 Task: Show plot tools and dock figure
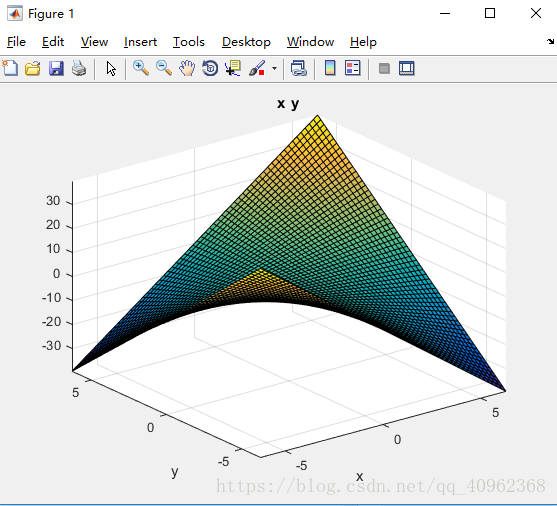point(407,68)
